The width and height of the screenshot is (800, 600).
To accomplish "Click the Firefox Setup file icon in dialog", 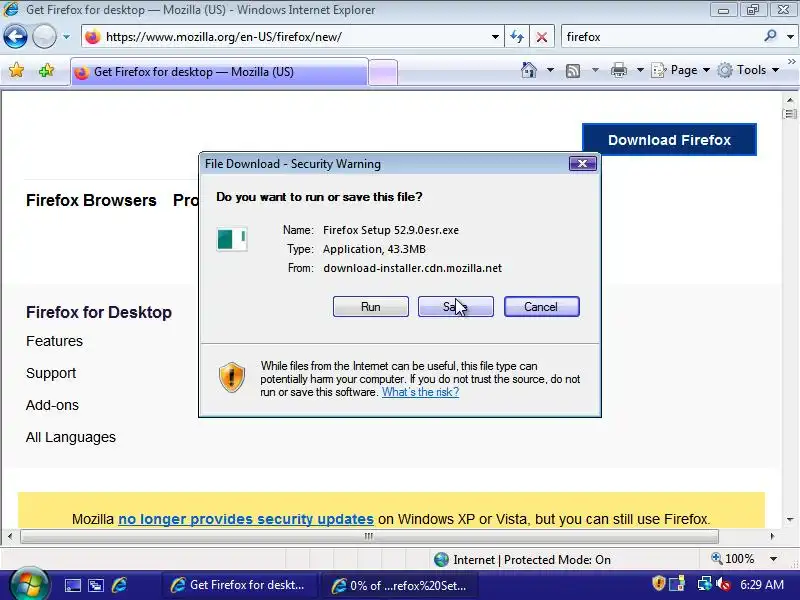I will pyautogui.click(x=232, y=239).
